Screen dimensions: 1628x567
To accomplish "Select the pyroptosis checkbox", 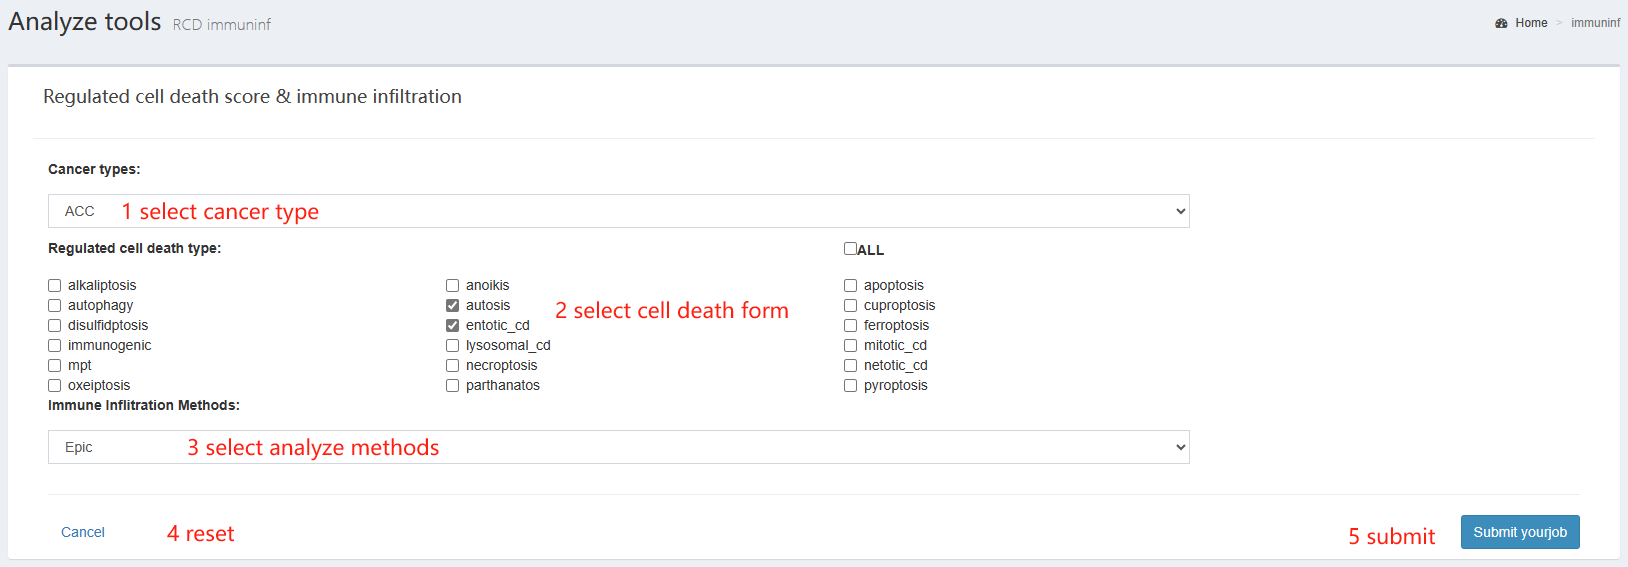I will [x=851, y=386].
